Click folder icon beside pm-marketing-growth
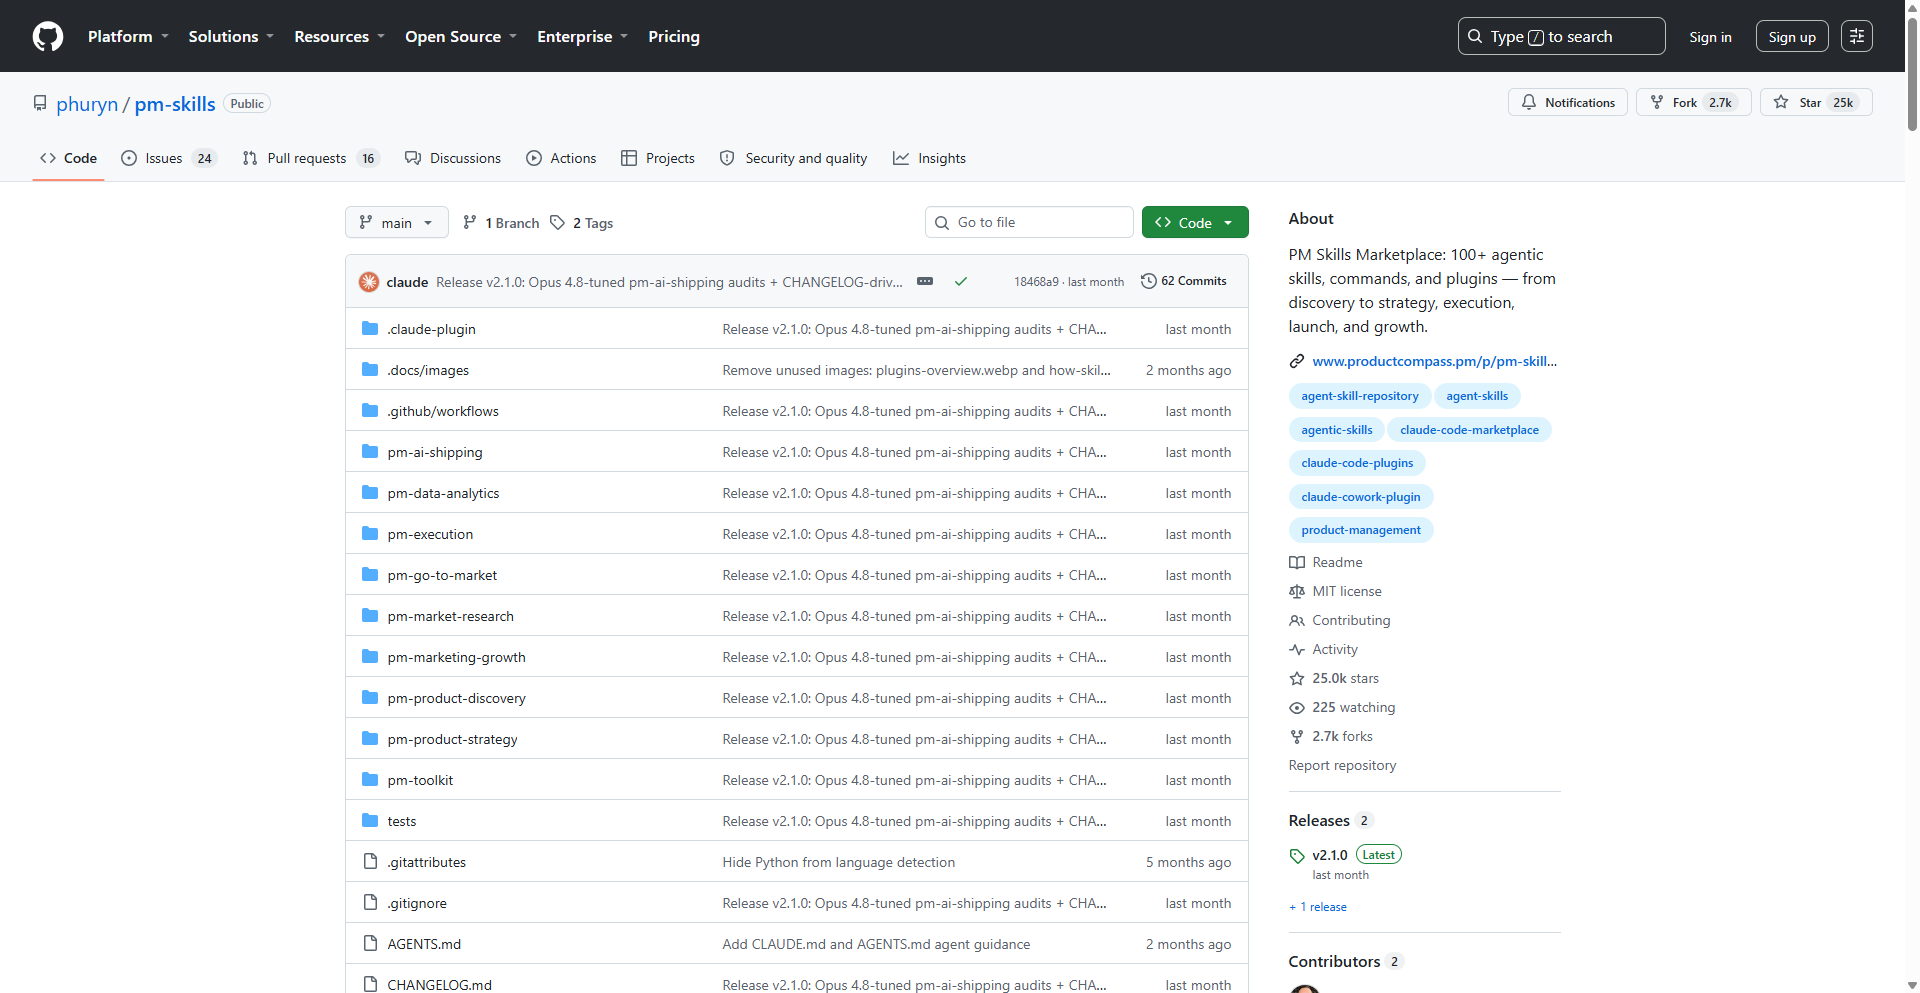 point(370,657)
